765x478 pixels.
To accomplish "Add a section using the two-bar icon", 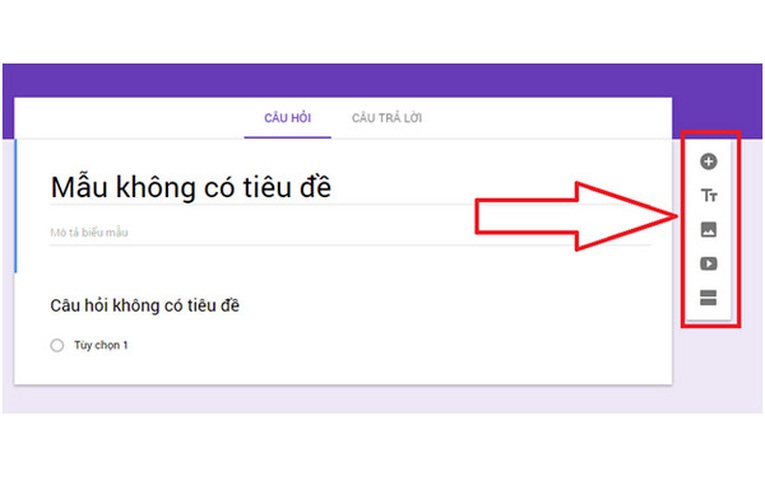I will click(708, 298).
